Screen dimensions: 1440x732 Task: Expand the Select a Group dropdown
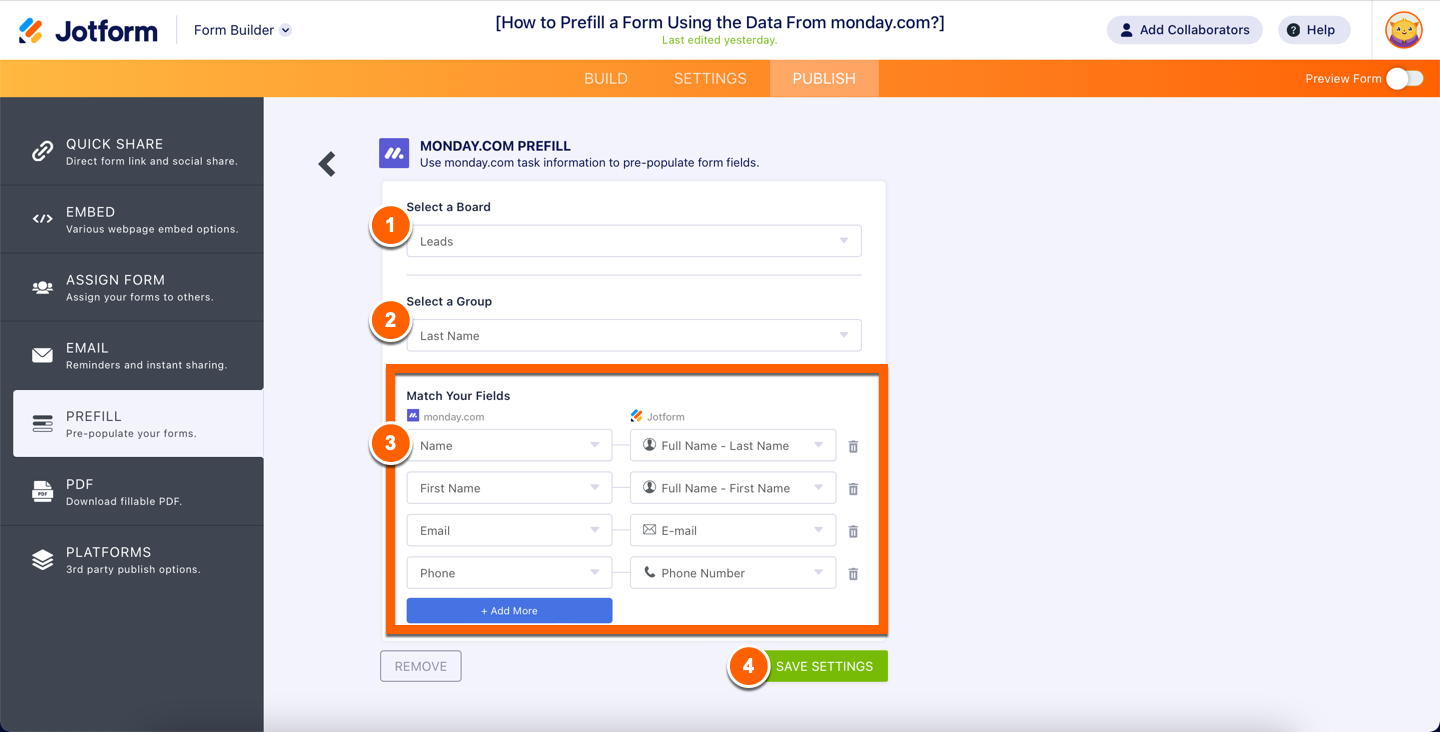pos(633,336)
